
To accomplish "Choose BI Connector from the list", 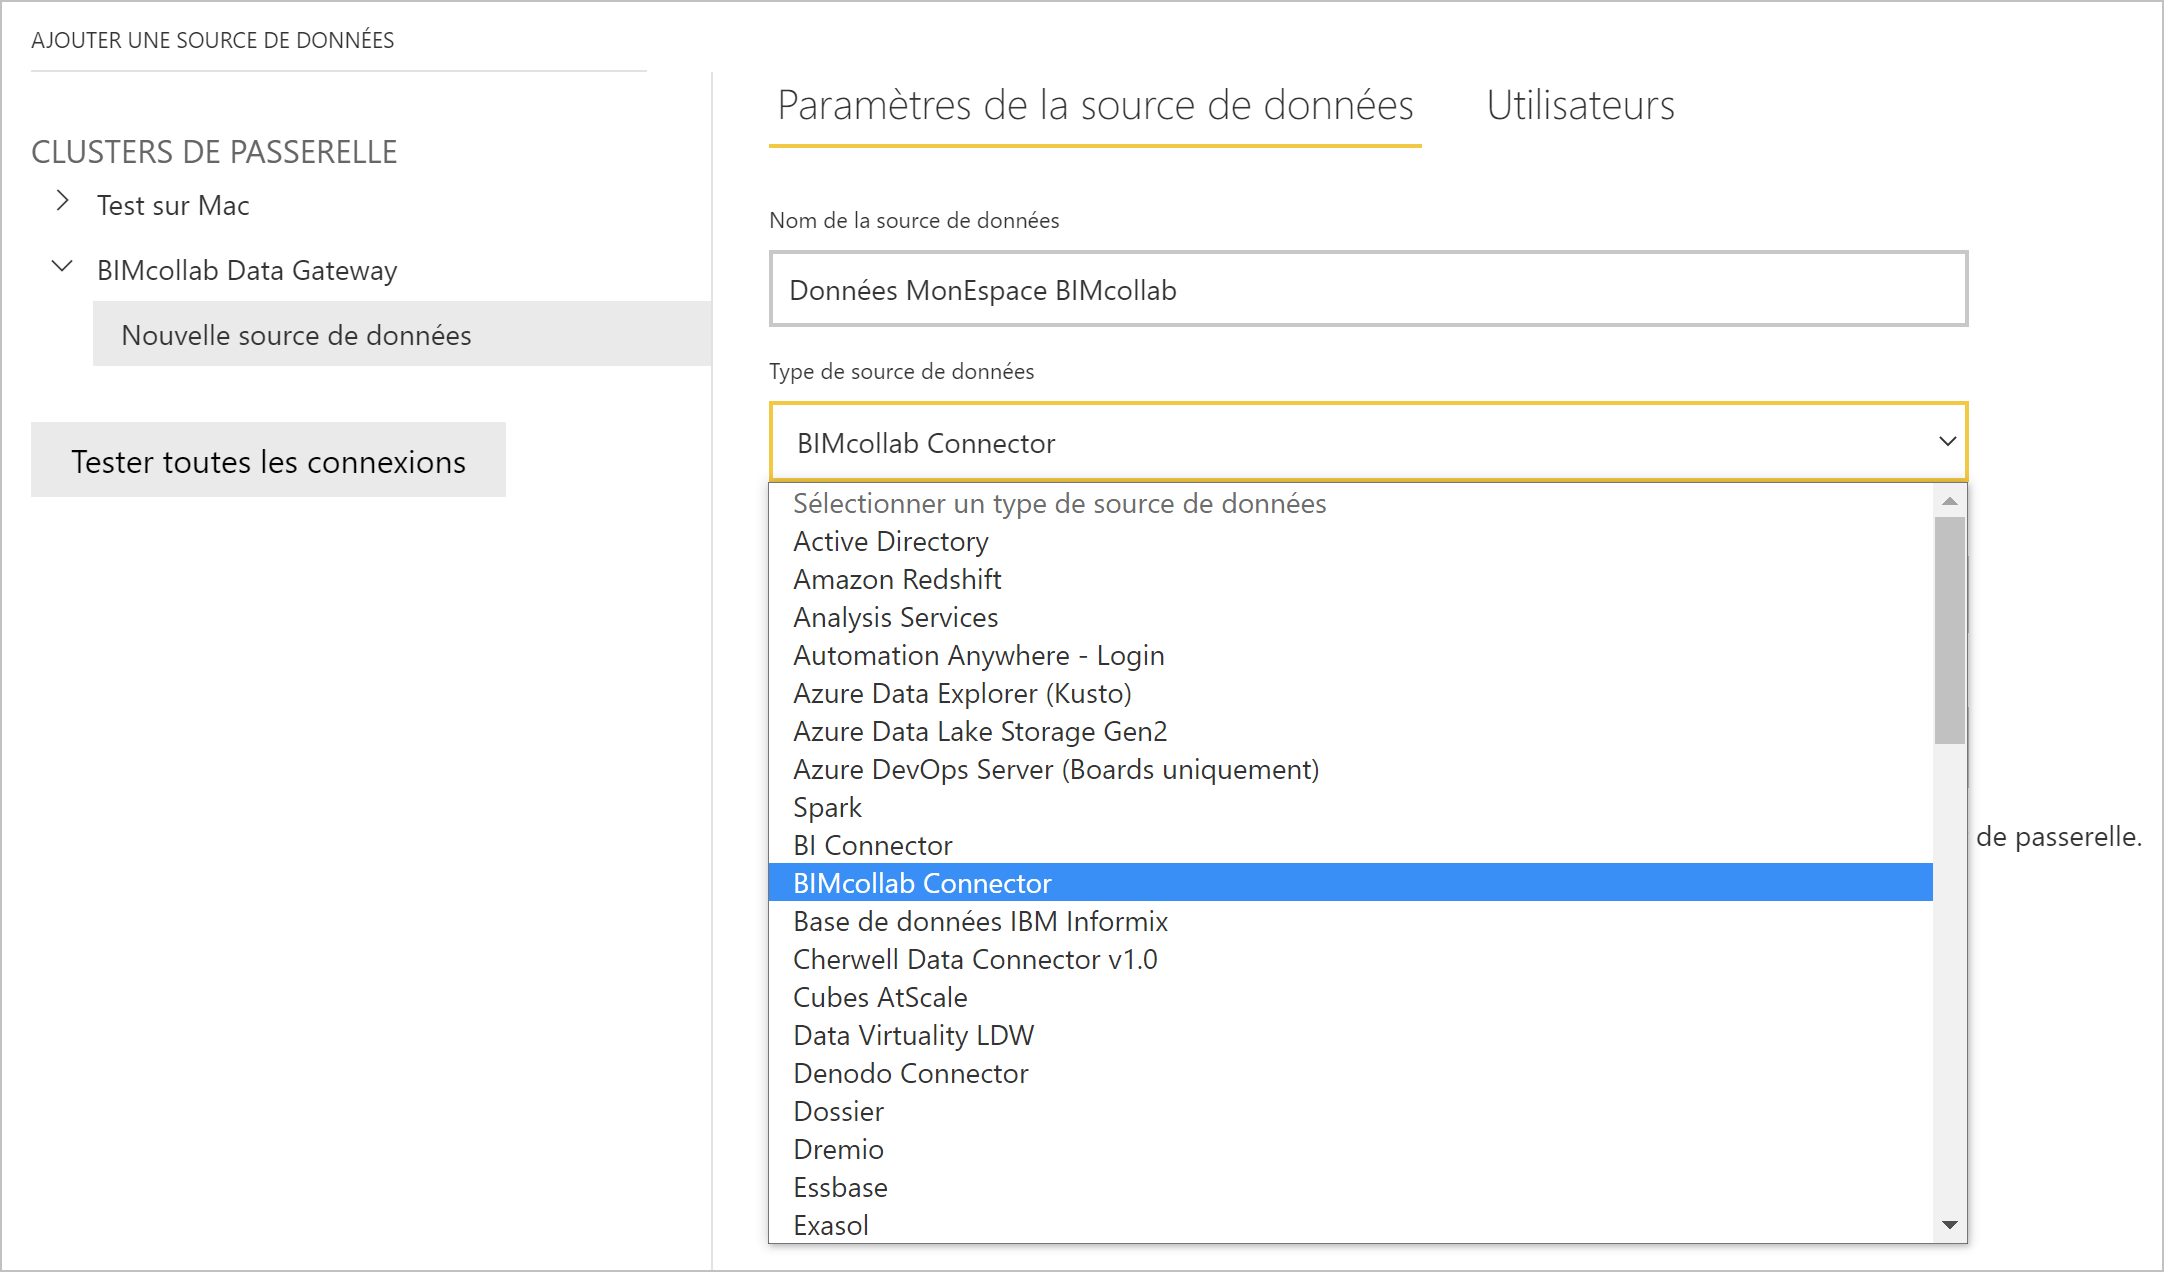I will pyautogui.click(x=1350, y=845).
